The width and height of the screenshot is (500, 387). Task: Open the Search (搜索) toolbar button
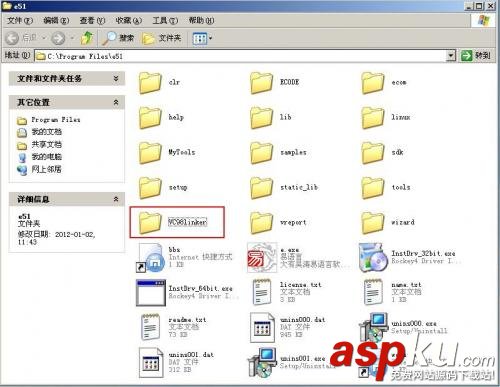click(x=118, y=38)
